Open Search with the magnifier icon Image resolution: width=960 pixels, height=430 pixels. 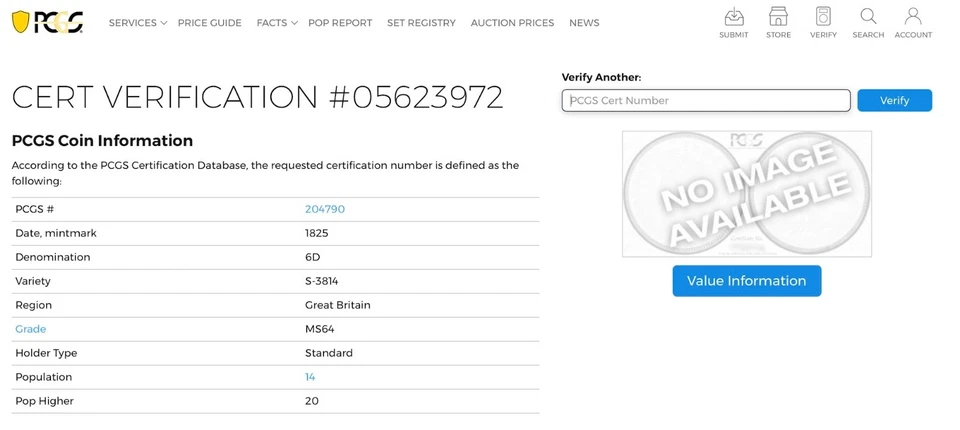pyautogui.click(x=868, y=22)
